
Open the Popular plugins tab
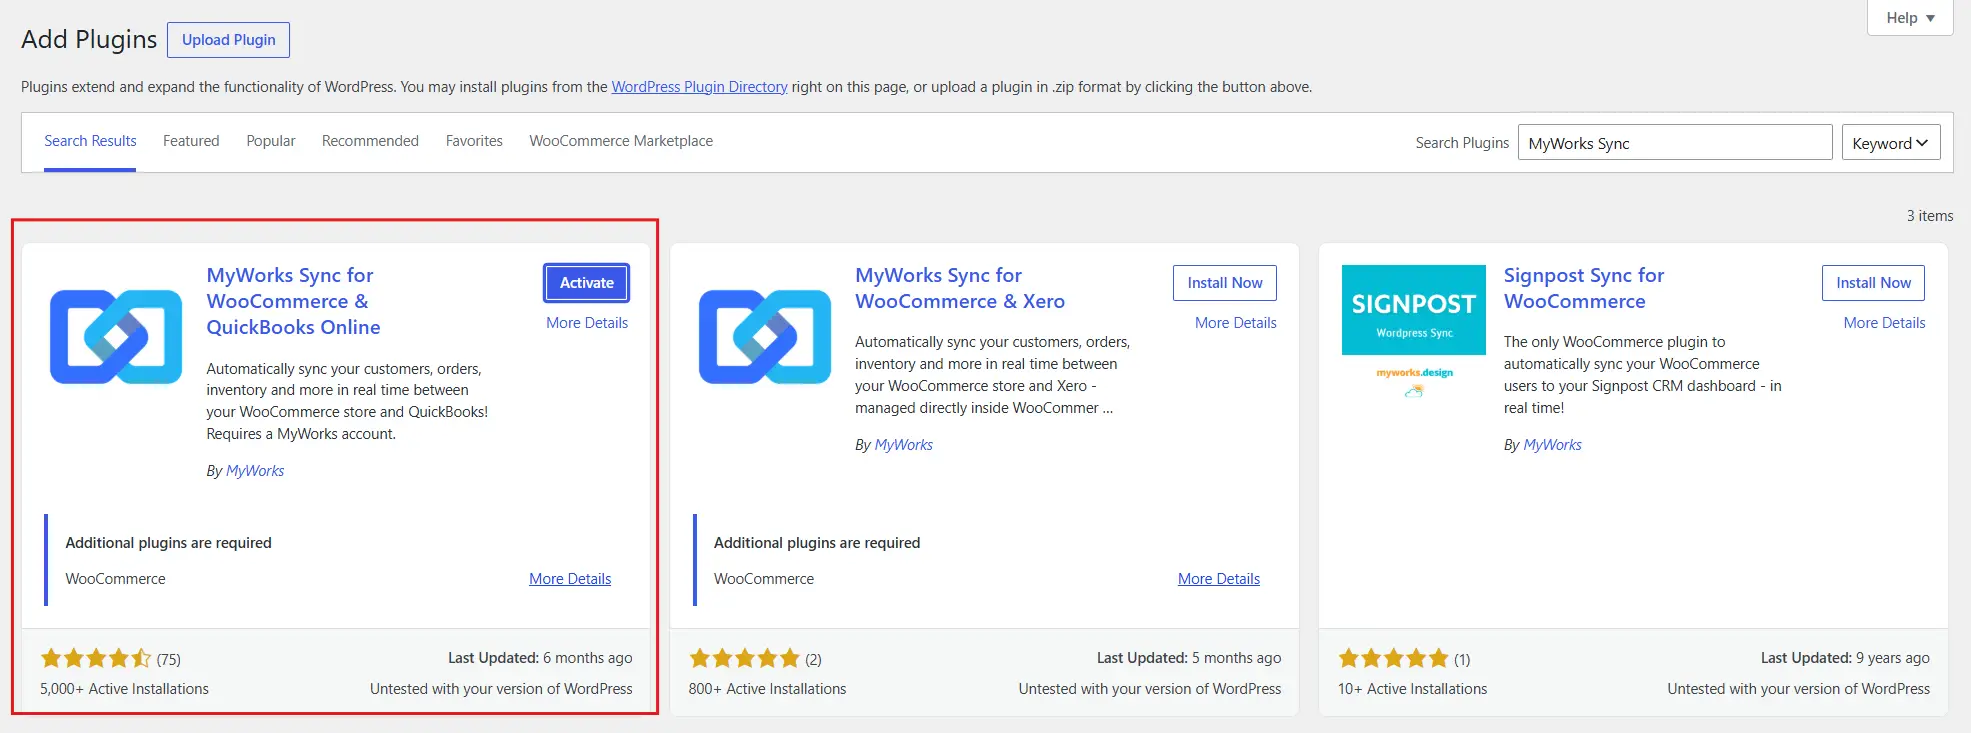click(x=271, y=141)
